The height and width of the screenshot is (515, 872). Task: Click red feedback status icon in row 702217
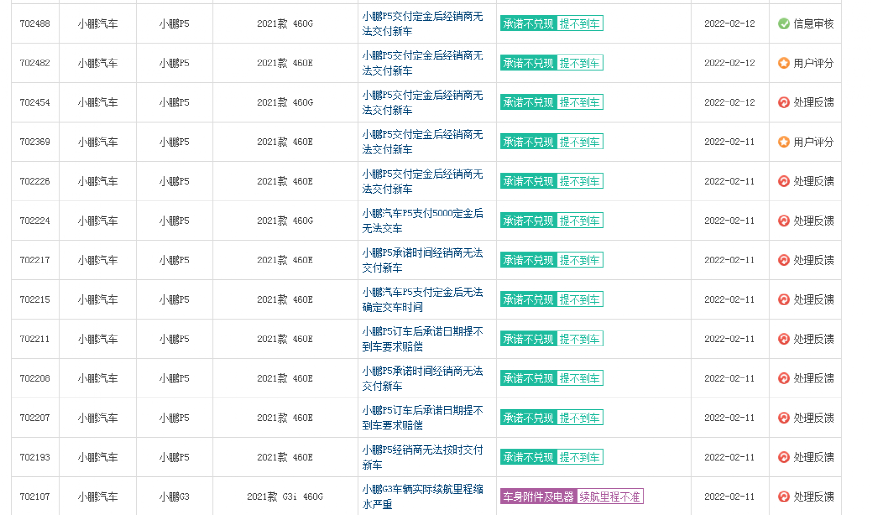pos(784,260)
